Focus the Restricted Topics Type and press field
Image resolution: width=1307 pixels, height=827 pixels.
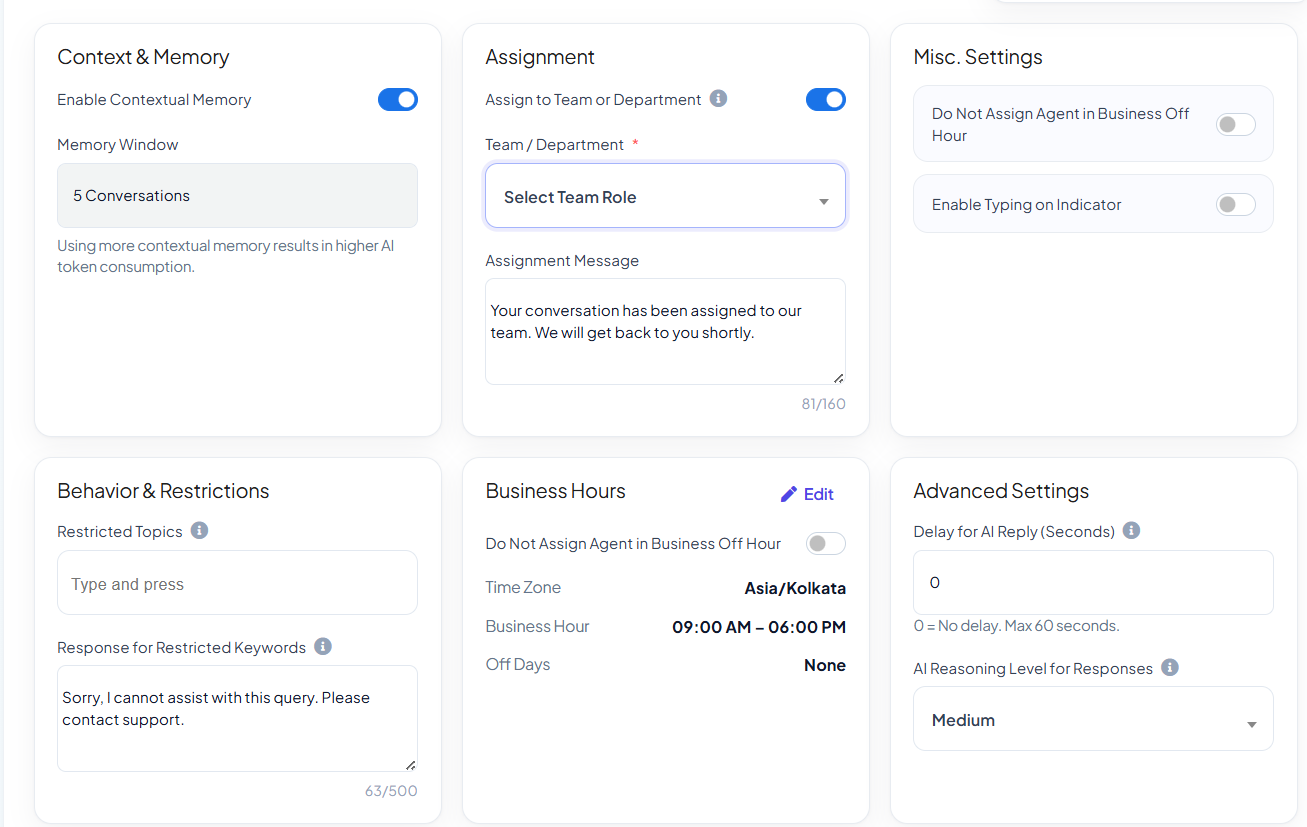[x=237, y=583]
